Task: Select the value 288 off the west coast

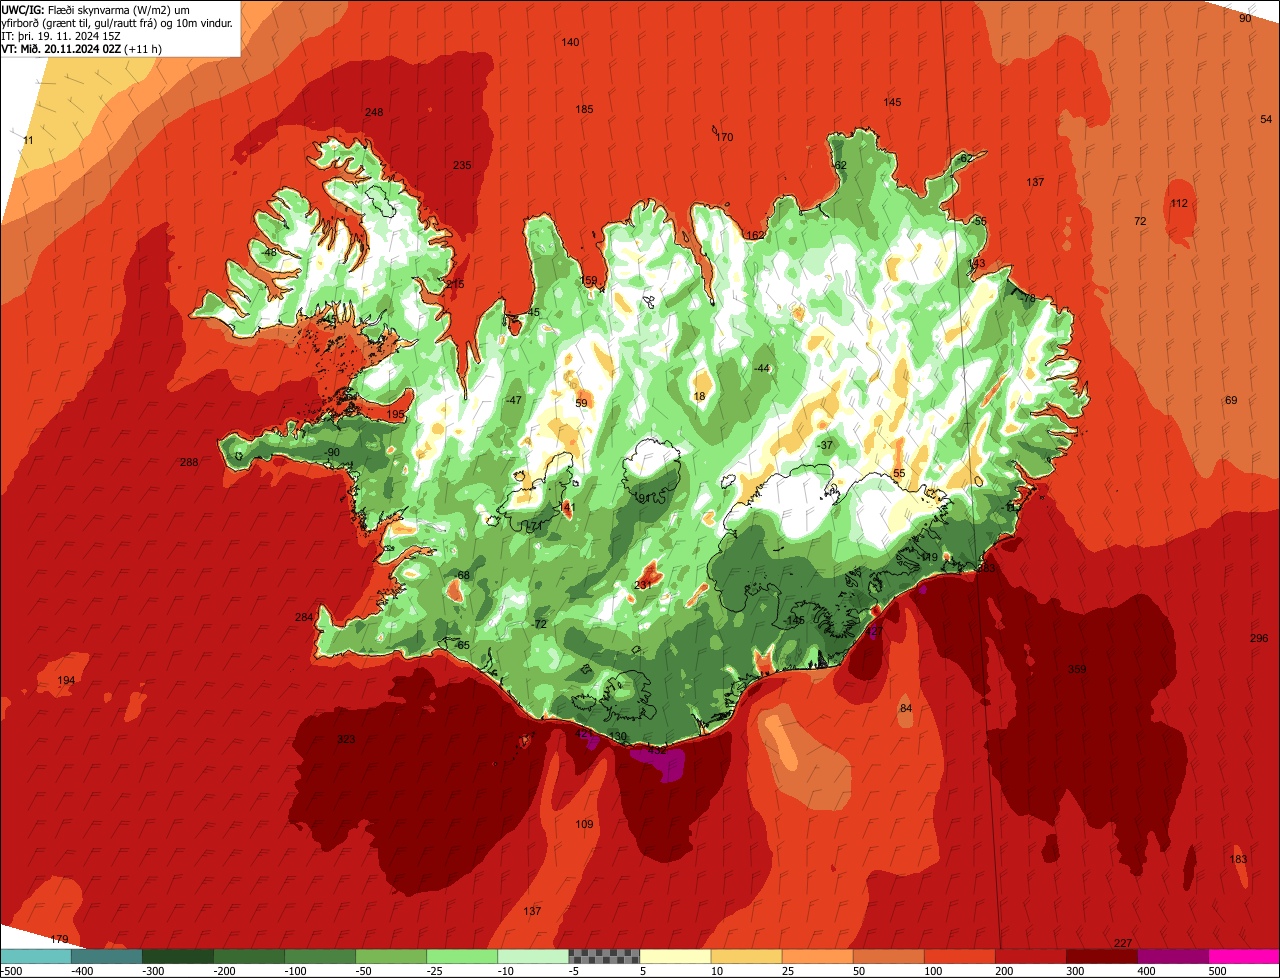Action: pos(189,462)
